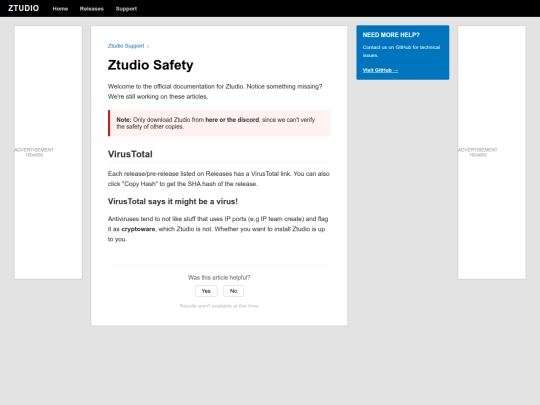Click heading 'VirusTotal says it might be a virus!'
540x405 pixels.
pyautogui.click(x=173, y=201)
